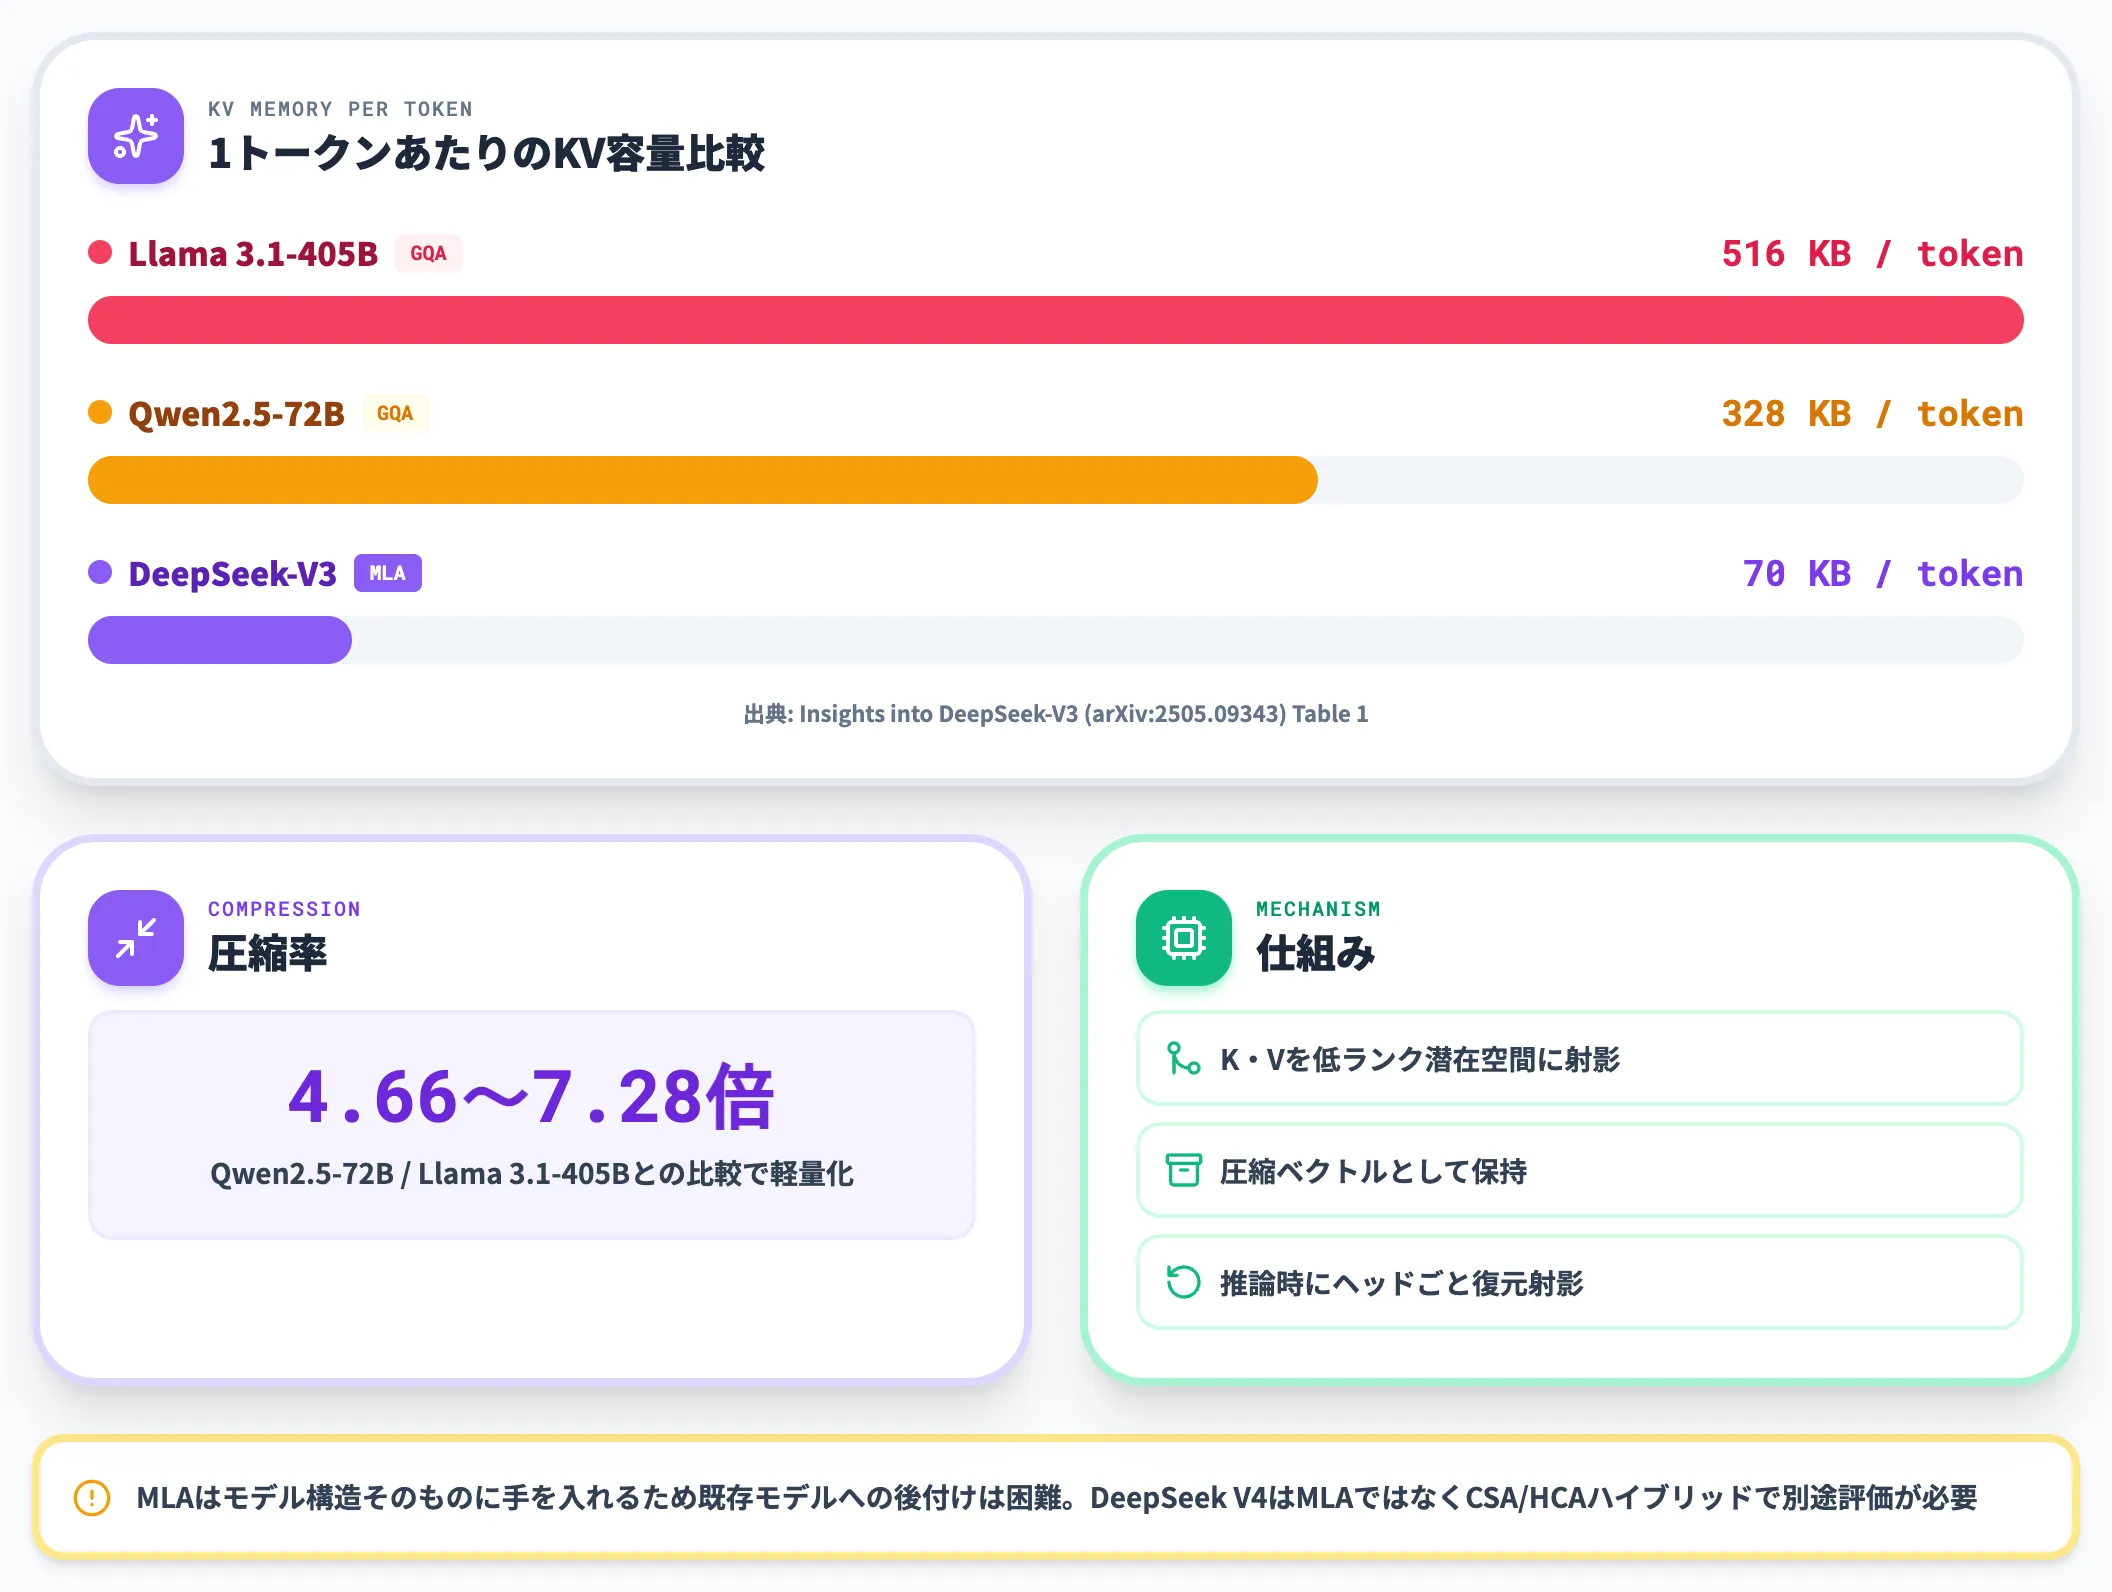This screenshot has height=1592, width=2112.
Task: Click the refresh arrow icon by 推論時
Action: click(x=1184, y=1282)
